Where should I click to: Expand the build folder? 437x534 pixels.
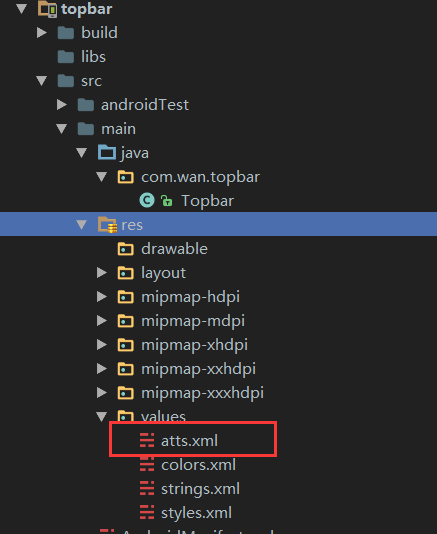[x=42, y=32]
